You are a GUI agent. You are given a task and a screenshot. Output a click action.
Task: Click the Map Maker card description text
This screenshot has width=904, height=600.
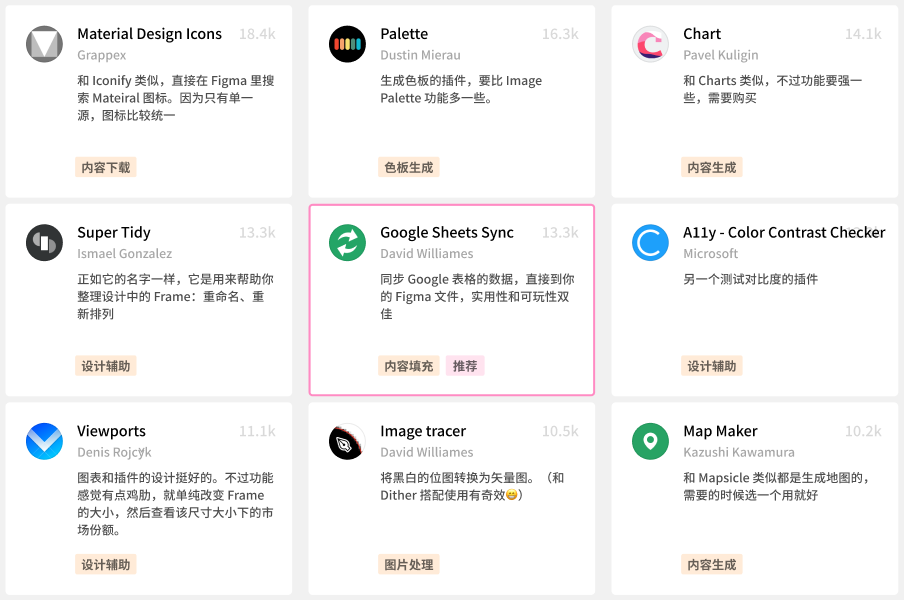(776, 486)
